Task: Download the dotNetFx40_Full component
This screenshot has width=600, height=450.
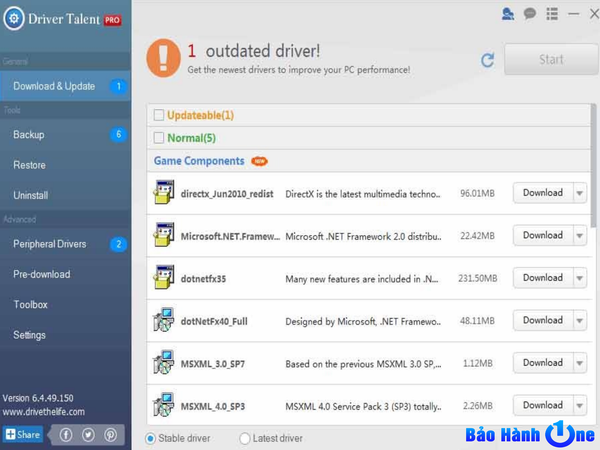Action: [x=542, y=320]
